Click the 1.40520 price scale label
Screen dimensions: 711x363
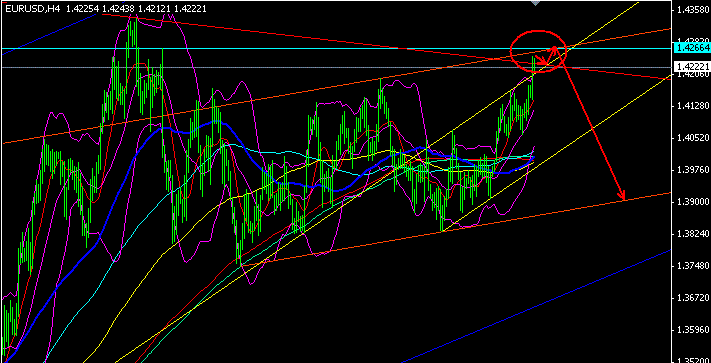692,138
